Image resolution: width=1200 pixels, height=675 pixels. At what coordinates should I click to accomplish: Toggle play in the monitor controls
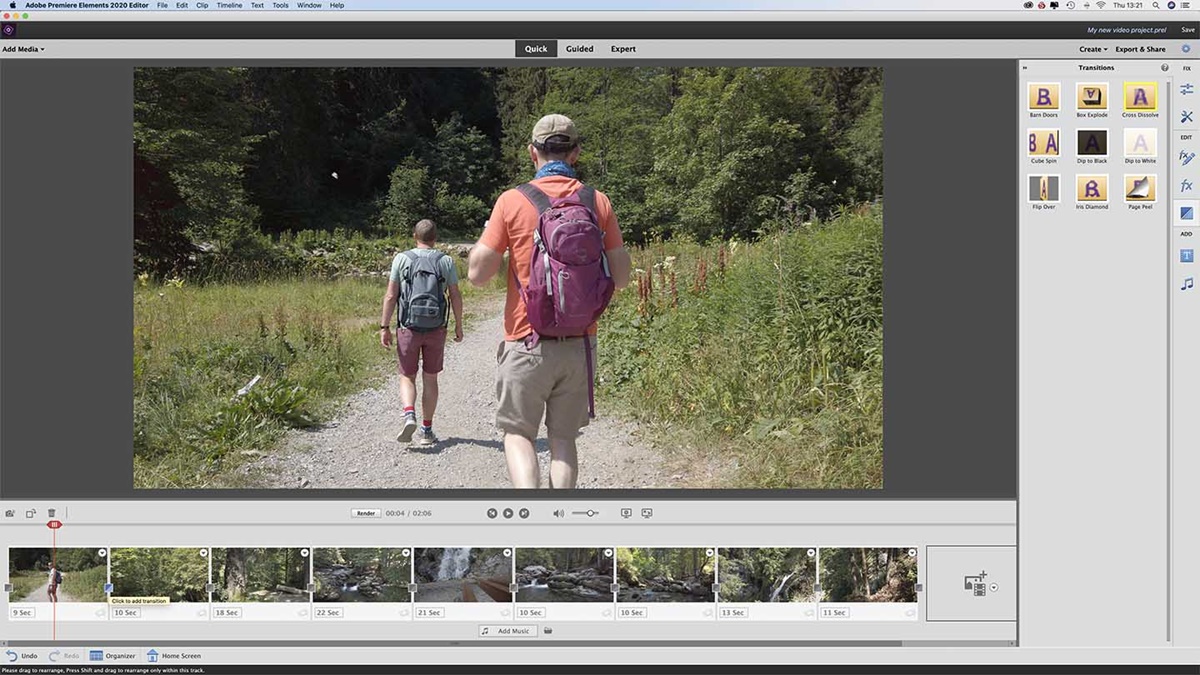coord(508,513)
